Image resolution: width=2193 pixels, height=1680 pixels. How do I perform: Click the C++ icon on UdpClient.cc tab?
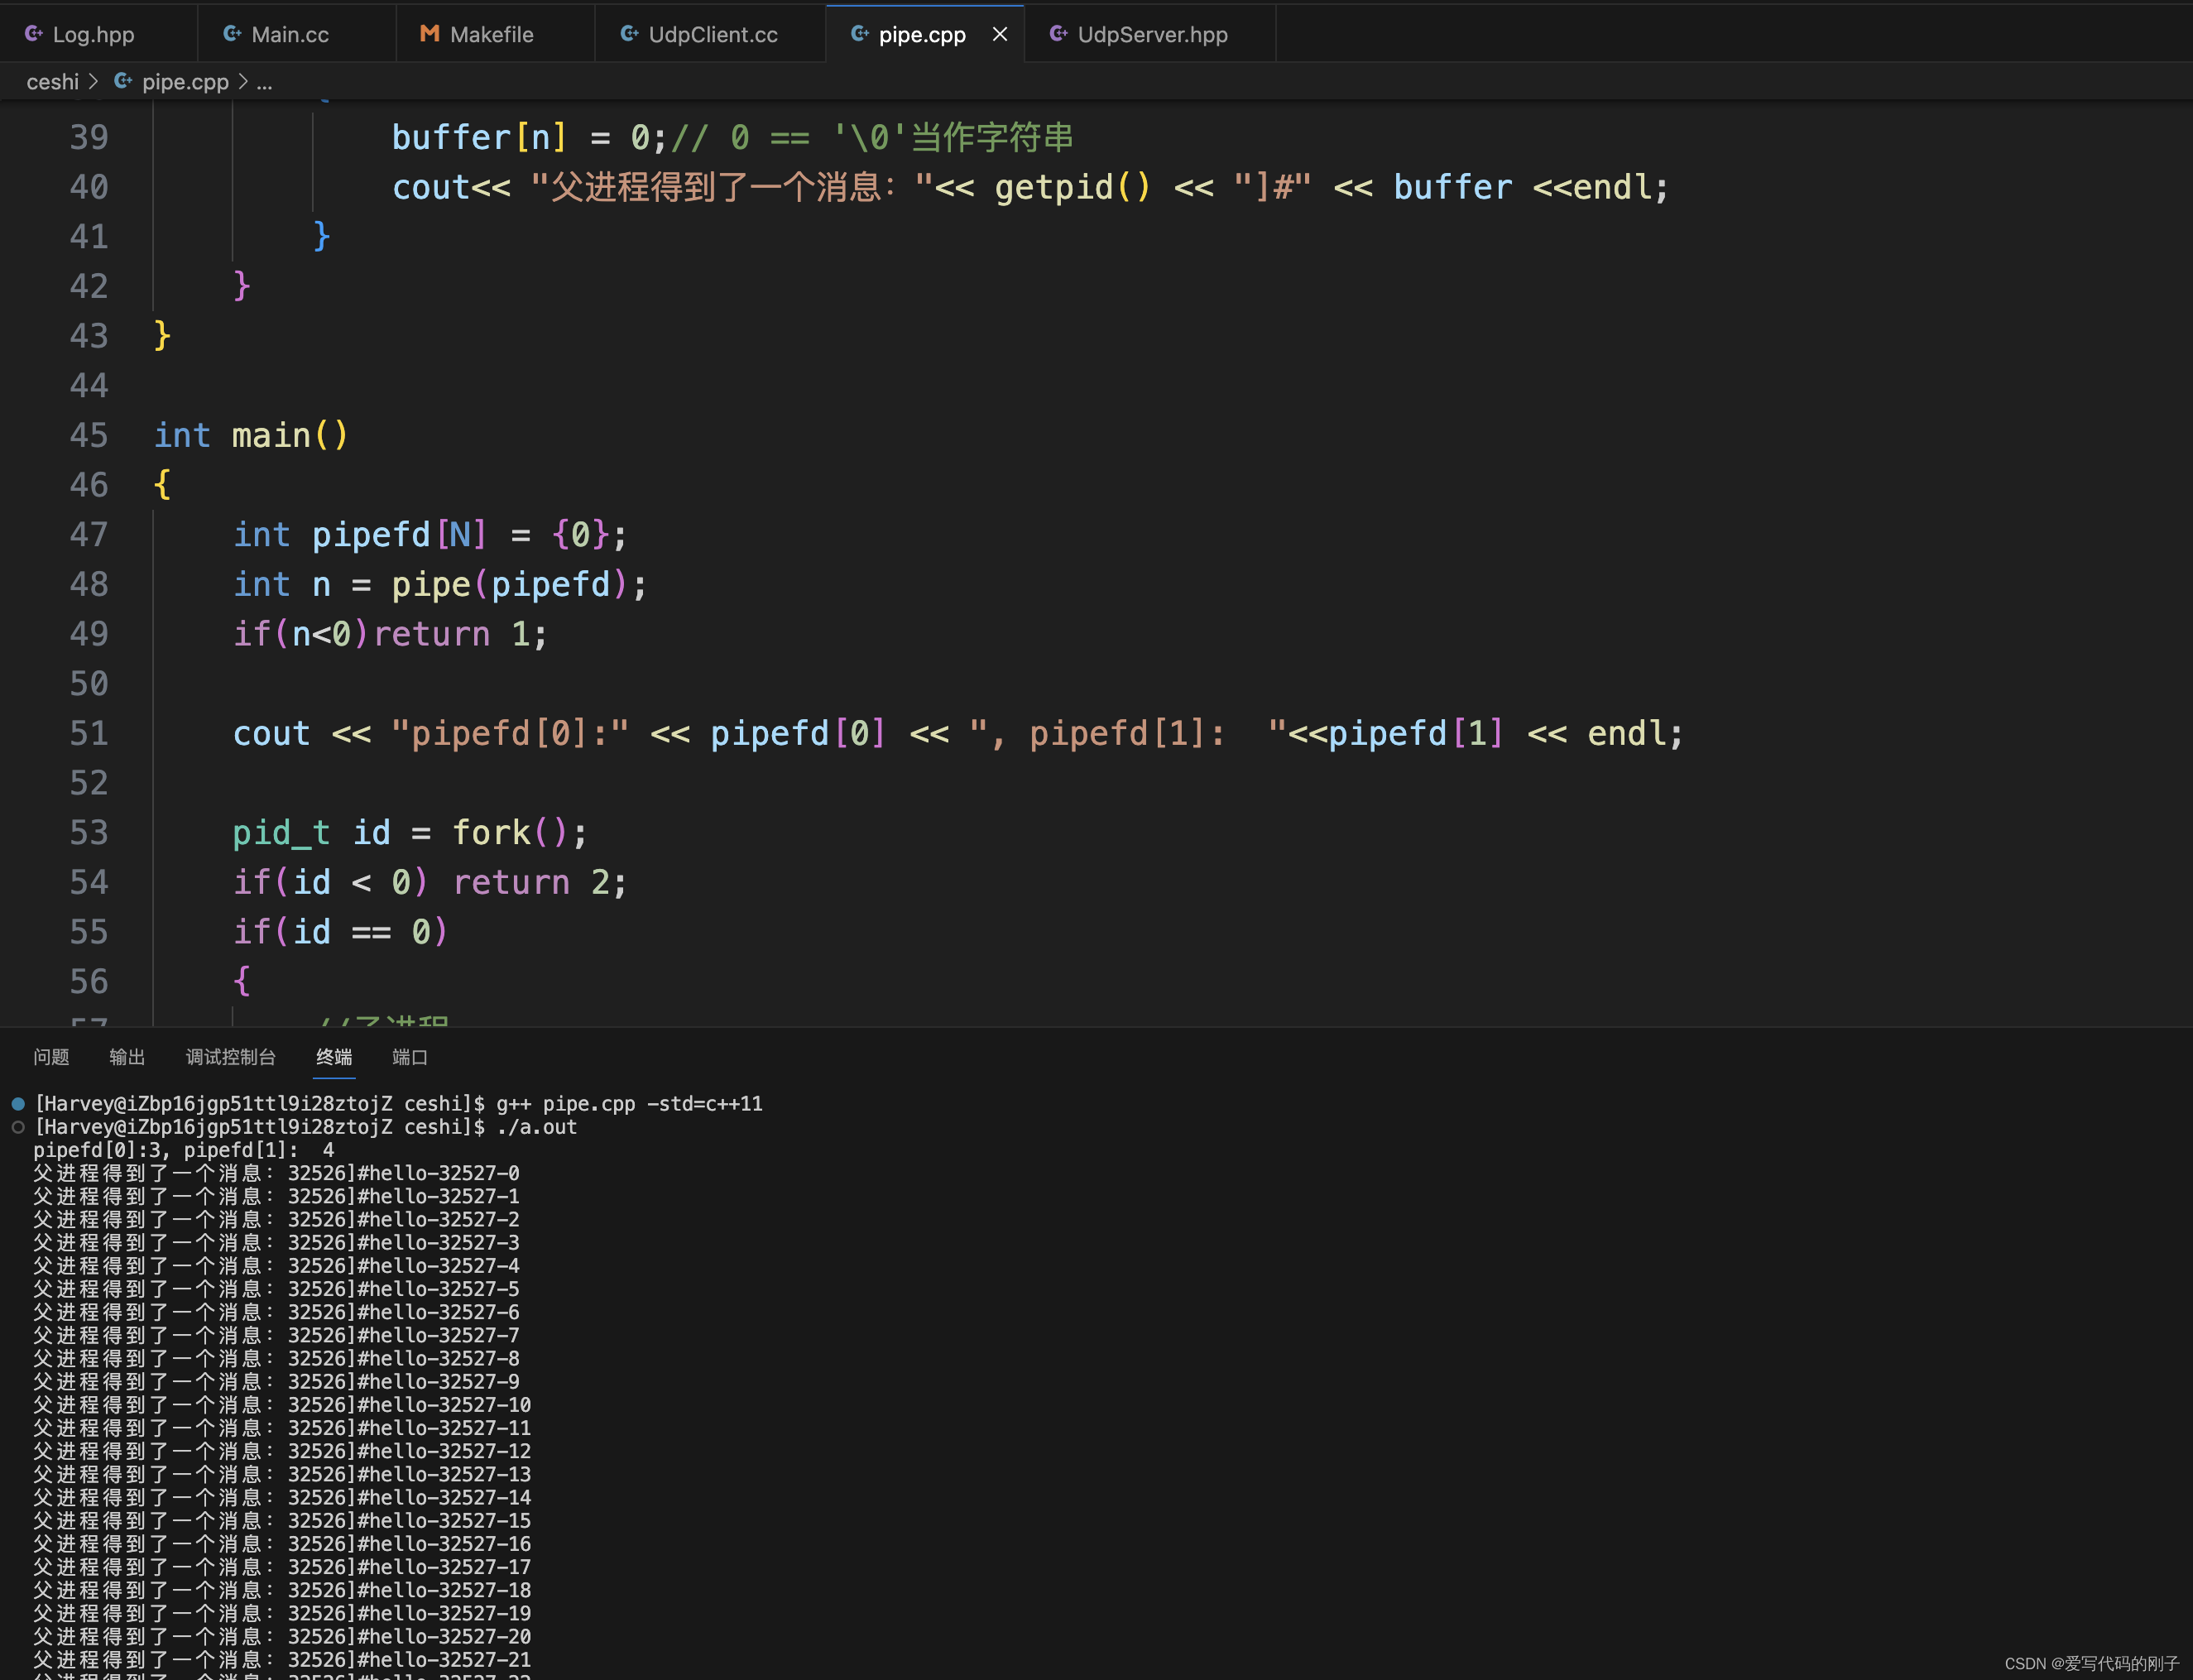(x=629, y=34)
